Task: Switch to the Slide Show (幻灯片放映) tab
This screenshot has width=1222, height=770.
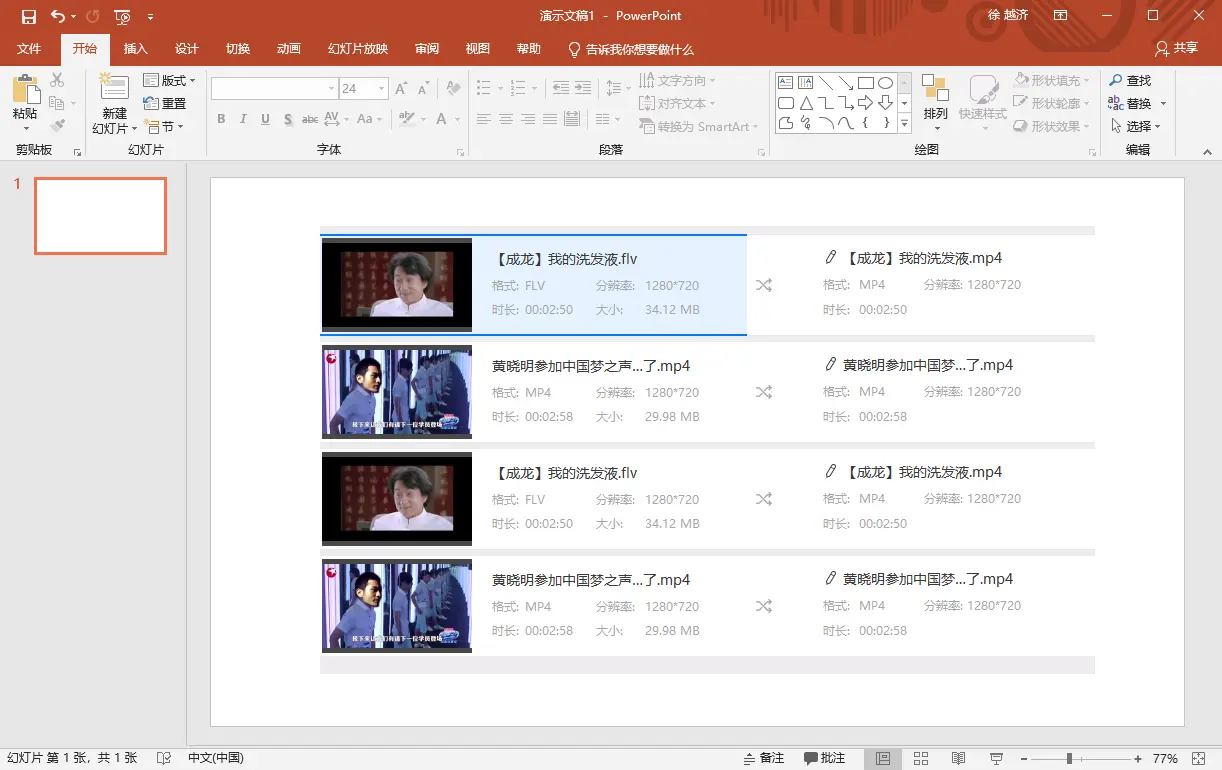Action: [357, 49]
